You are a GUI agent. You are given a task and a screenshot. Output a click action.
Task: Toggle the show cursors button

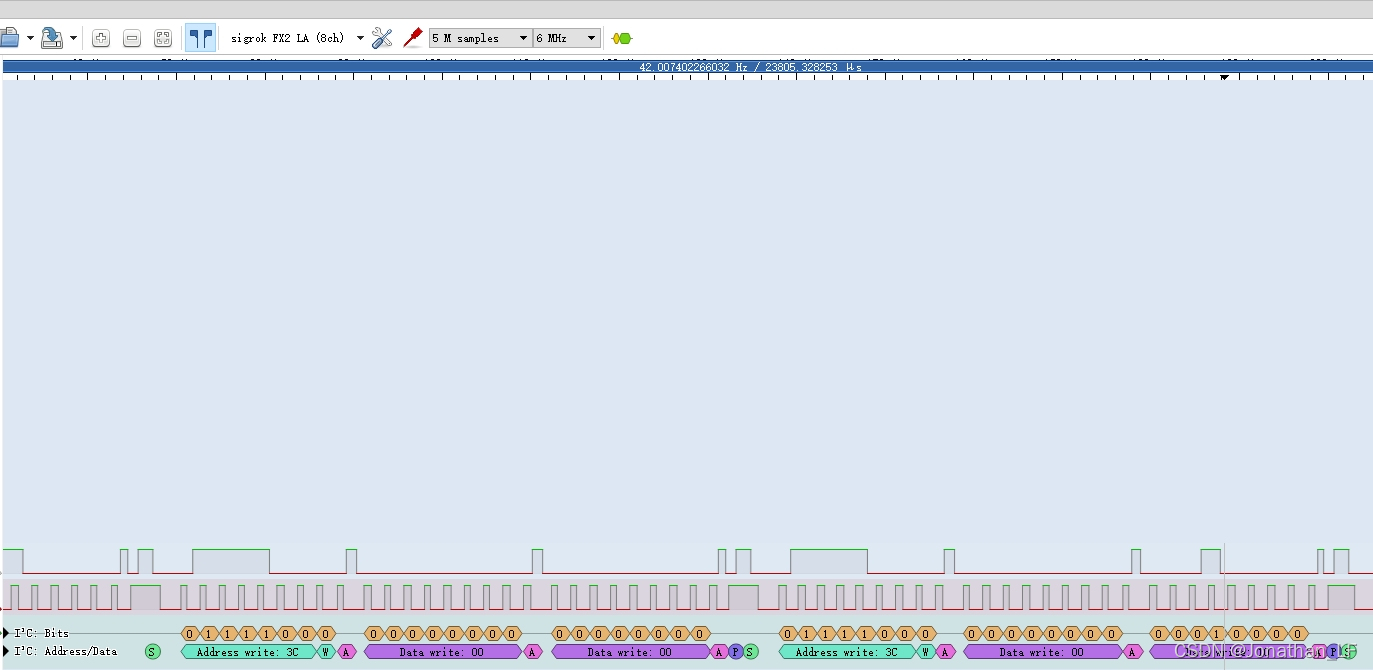pos(201,38)
